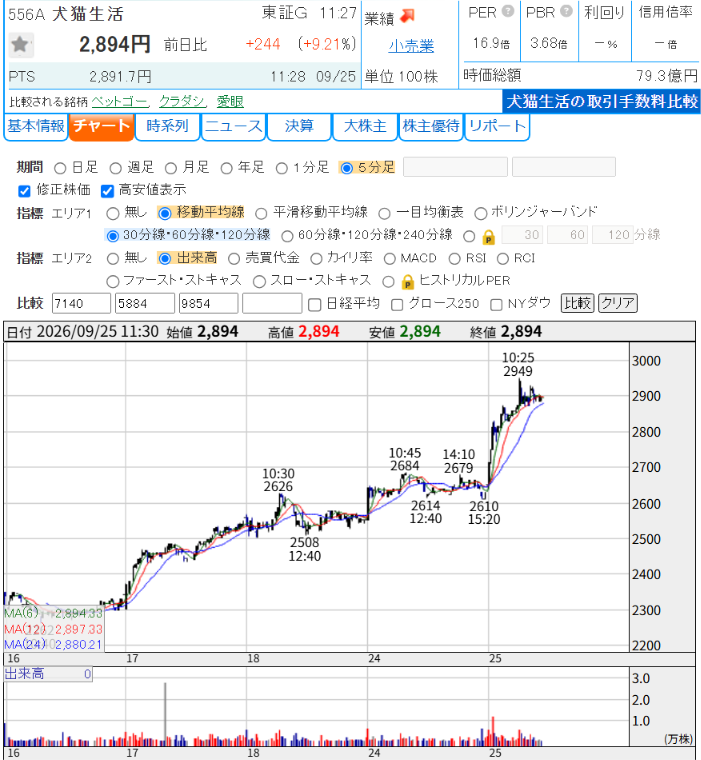The height and width of the screenshot is (760, 701).
Task: Select the 移動平均線 radio button
Action: point(165,213)
